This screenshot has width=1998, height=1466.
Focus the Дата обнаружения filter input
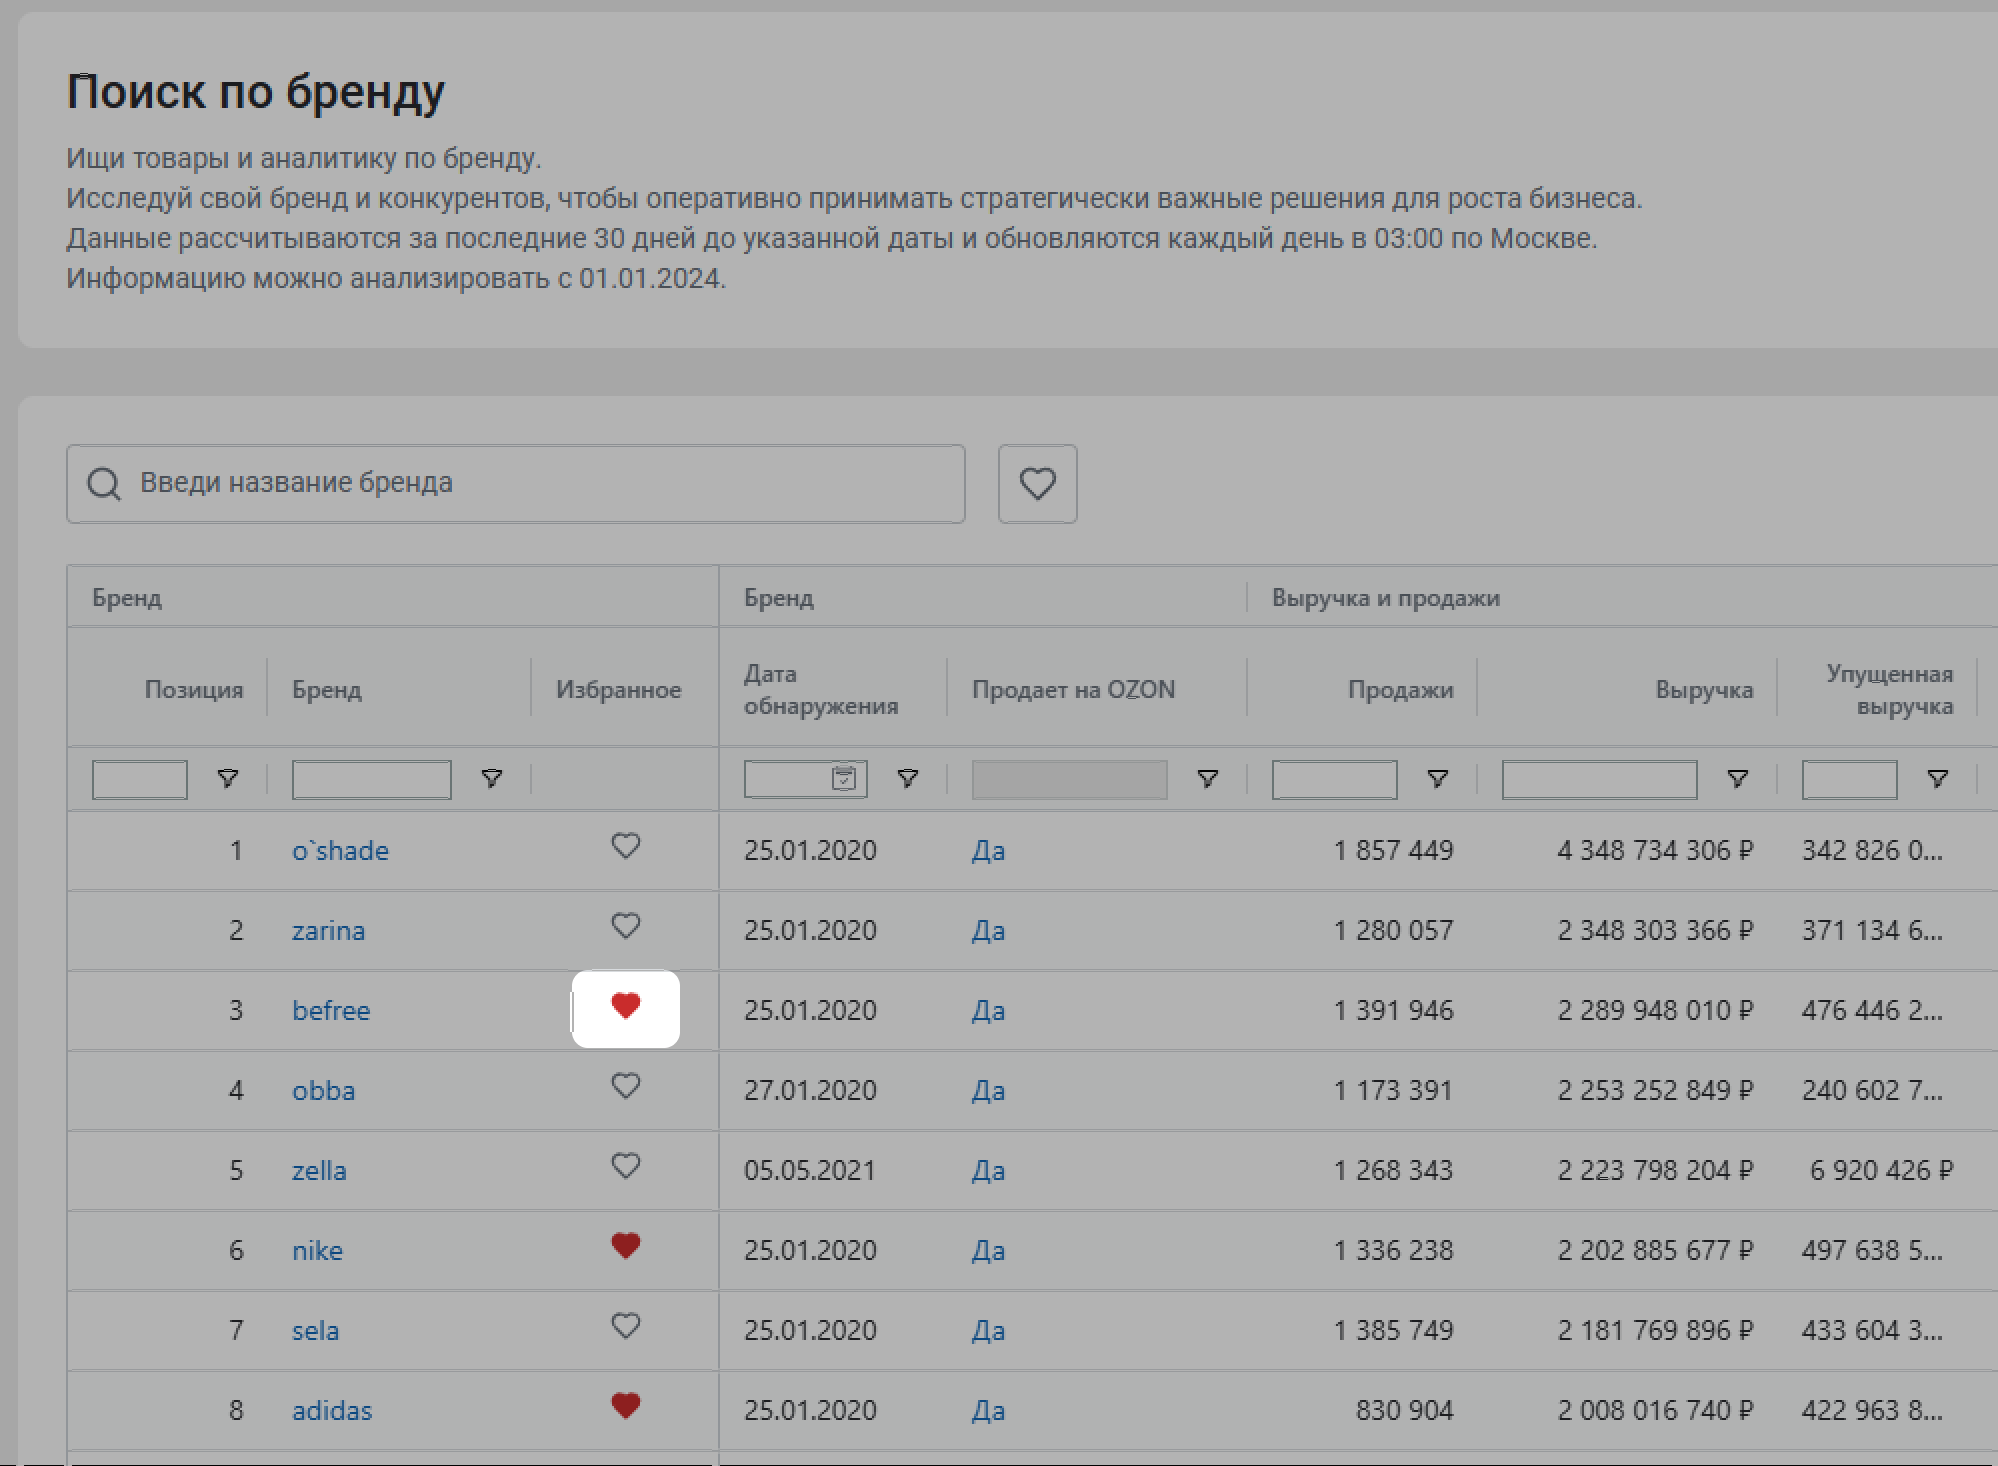click(805, 779)
